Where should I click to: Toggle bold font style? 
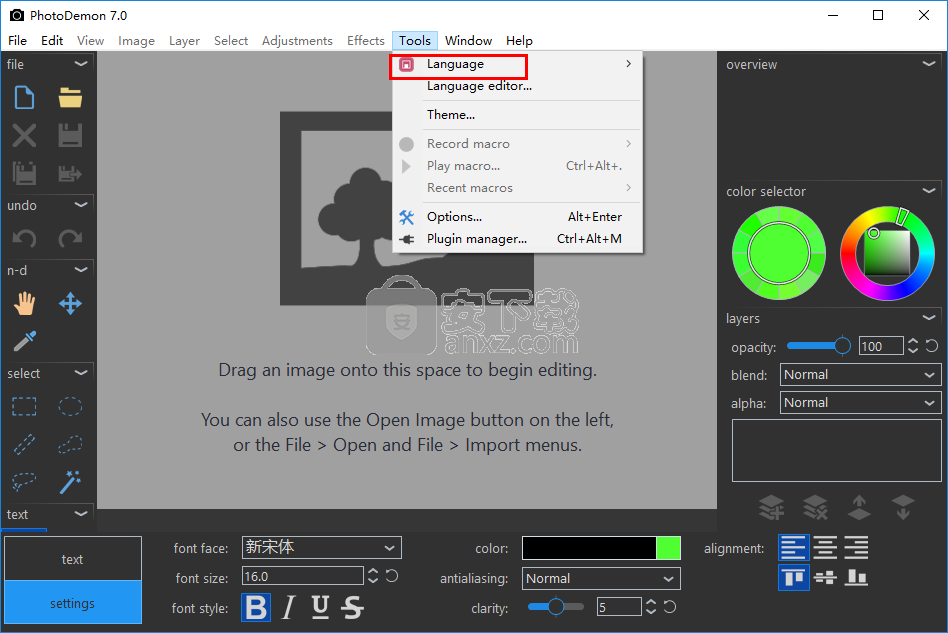[256, 607]
